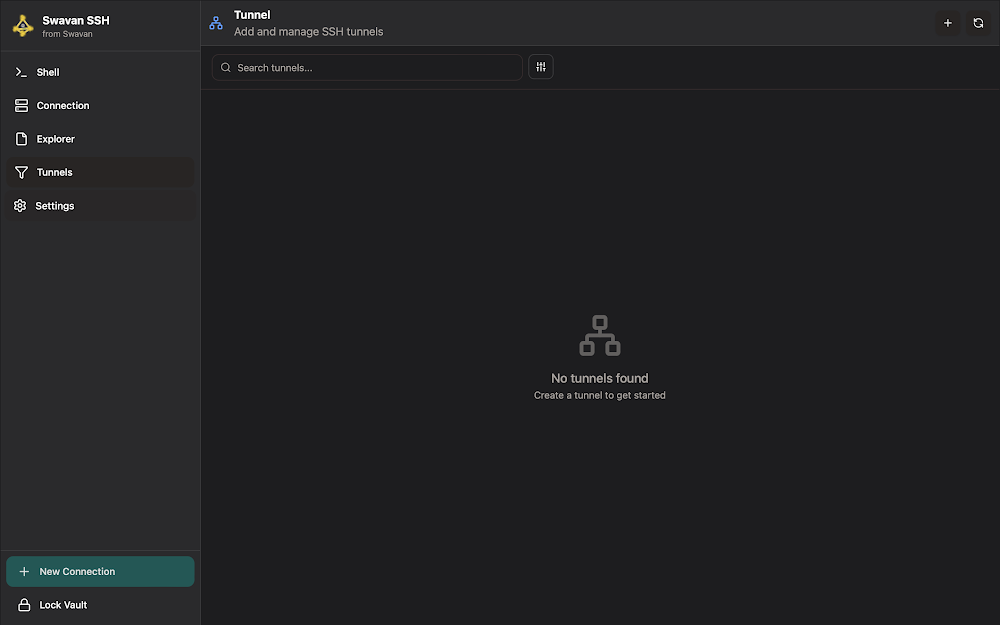This screenshot has width=1000, height=625.
Task: Click the large tunnels placeholder graphic
Action: tap(599, 335)
